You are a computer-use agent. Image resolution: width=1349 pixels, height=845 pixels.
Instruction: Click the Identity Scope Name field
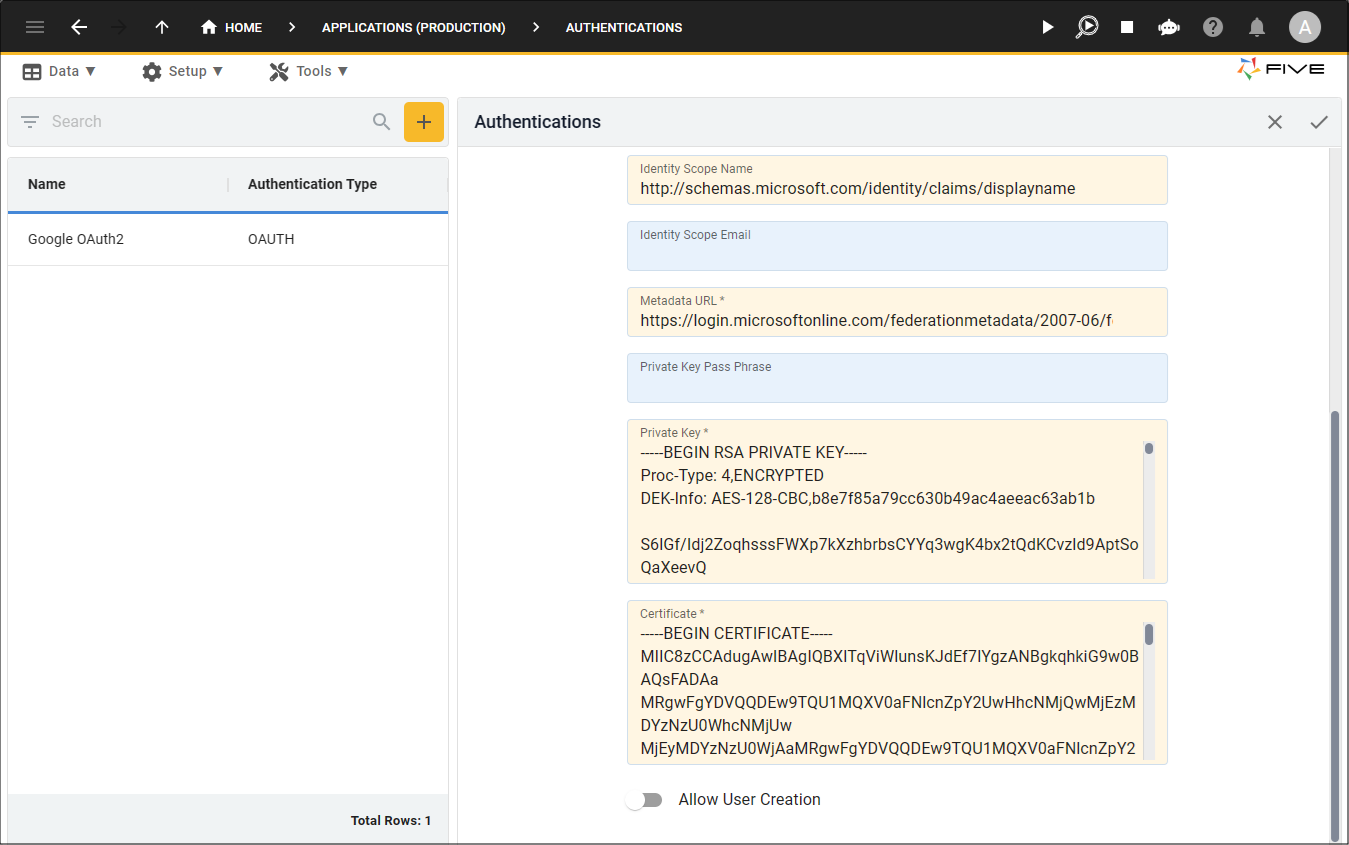[897, 180]
